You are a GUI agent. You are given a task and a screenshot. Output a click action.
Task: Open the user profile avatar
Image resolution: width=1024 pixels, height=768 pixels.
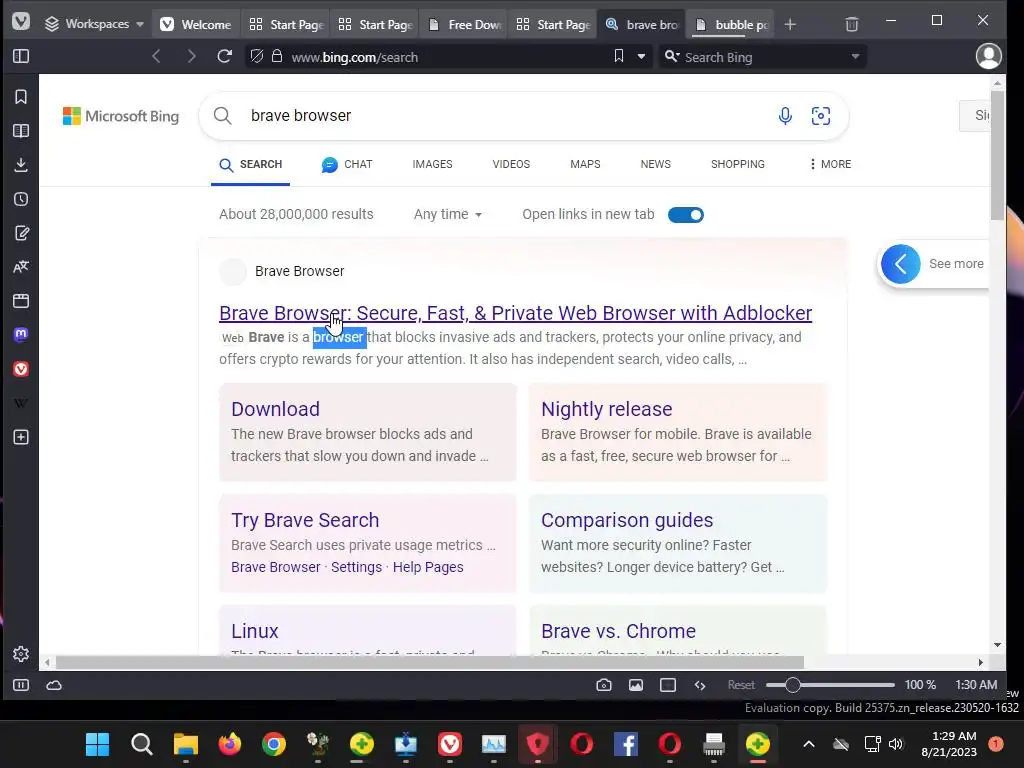click(988, 56)
